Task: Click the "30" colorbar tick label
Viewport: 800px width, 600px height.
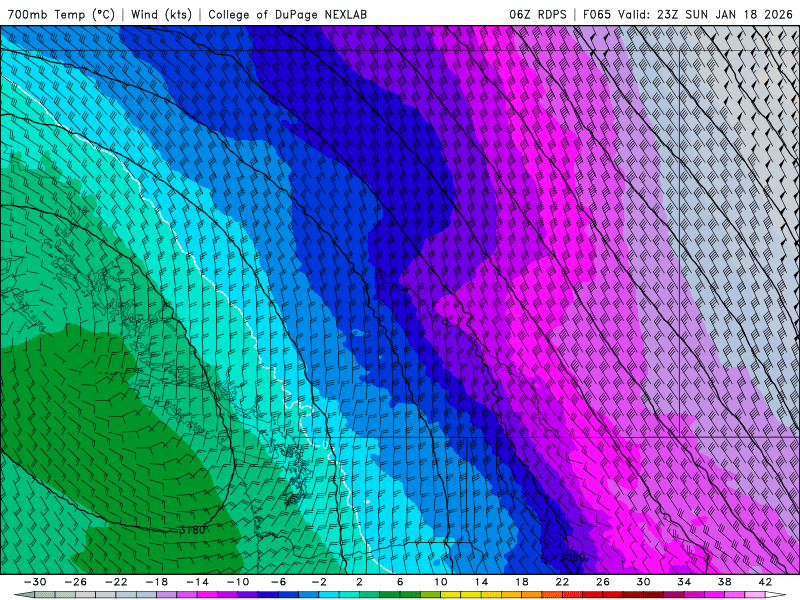Action: [643, 582]
